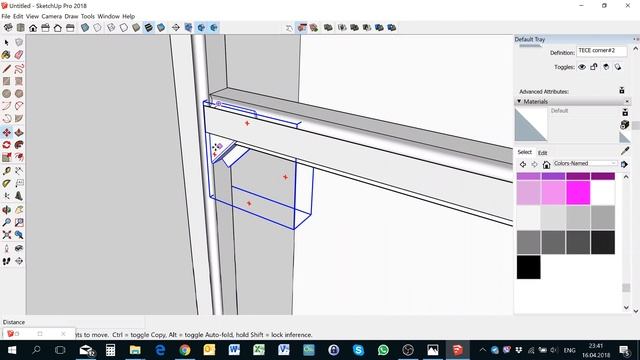Viewport: 640px width, 360px height.
Task: Click the Default material preview thumbnail
Action: coord(531,125)
